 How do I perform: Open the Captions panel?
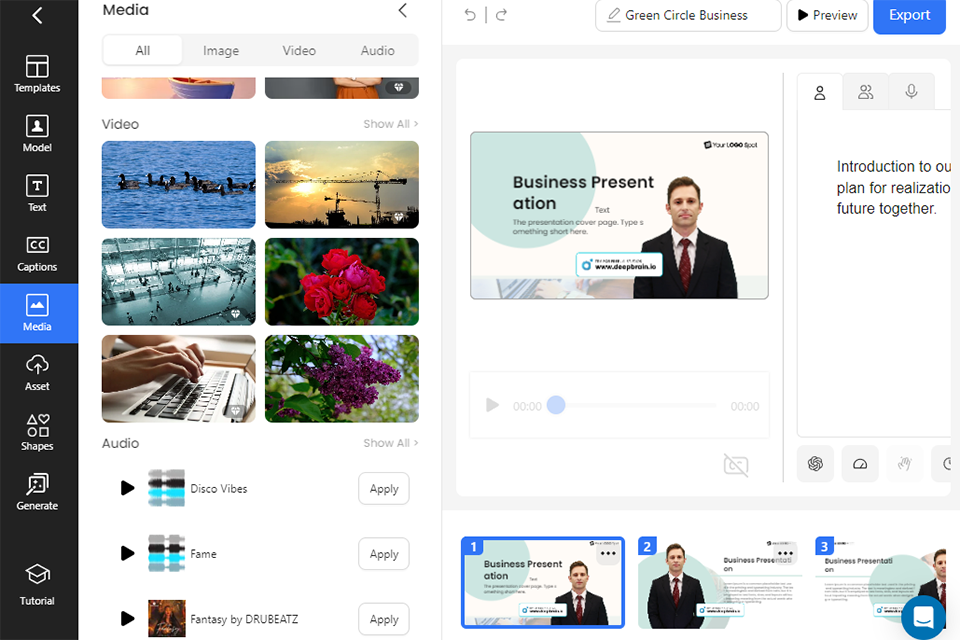pyautogui.click(x=37, y=253)
